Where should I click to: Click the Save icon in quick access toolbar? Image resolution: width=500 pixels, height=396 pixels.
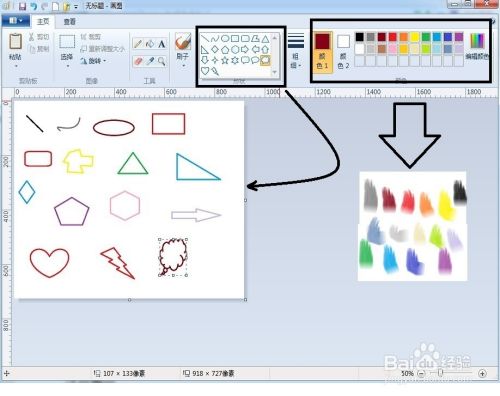tap(22, 6)
